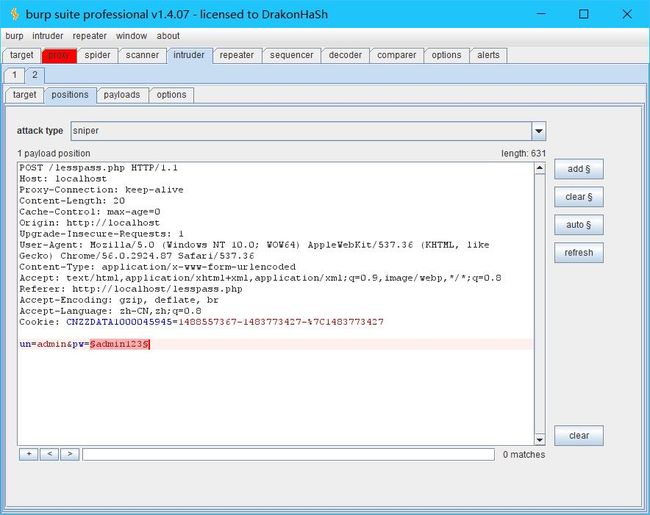Click the POST /lesspass.php request line
The height and width of the screenshot is (515, 650).
[99, 168]
